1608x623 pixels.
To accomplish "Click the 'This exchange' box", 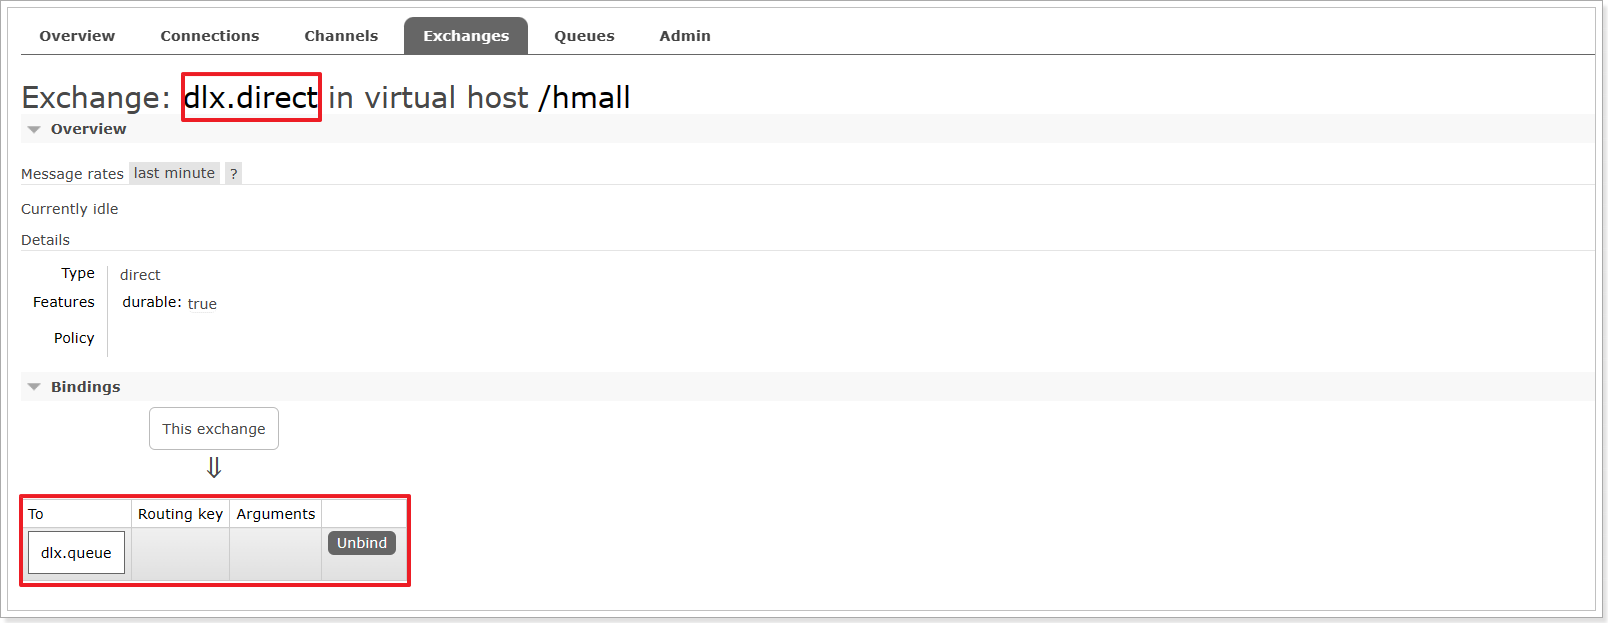I will 214,429.
